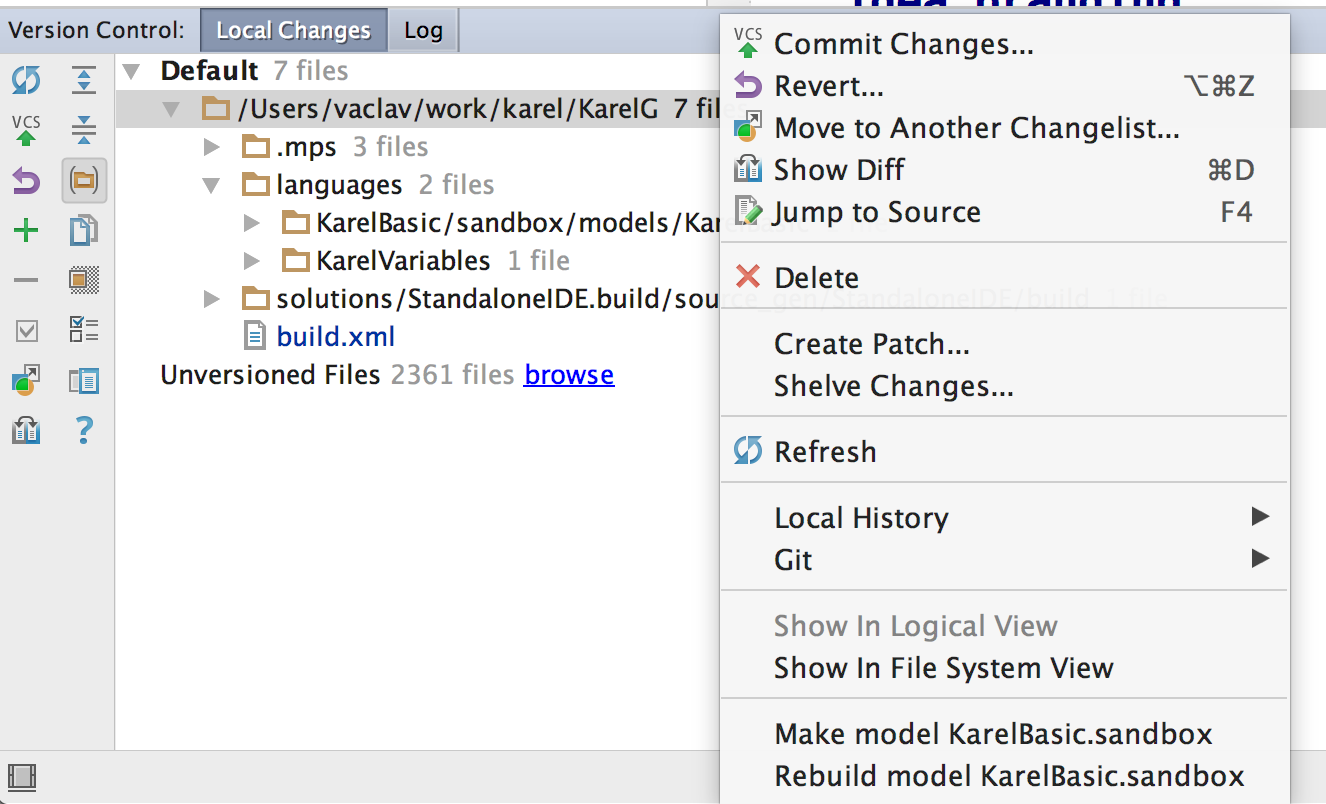Click the purple revert arrow toolbar icon
This screenshot has height=804, width=1326.
pyautogui.click(x=26, y=181)
